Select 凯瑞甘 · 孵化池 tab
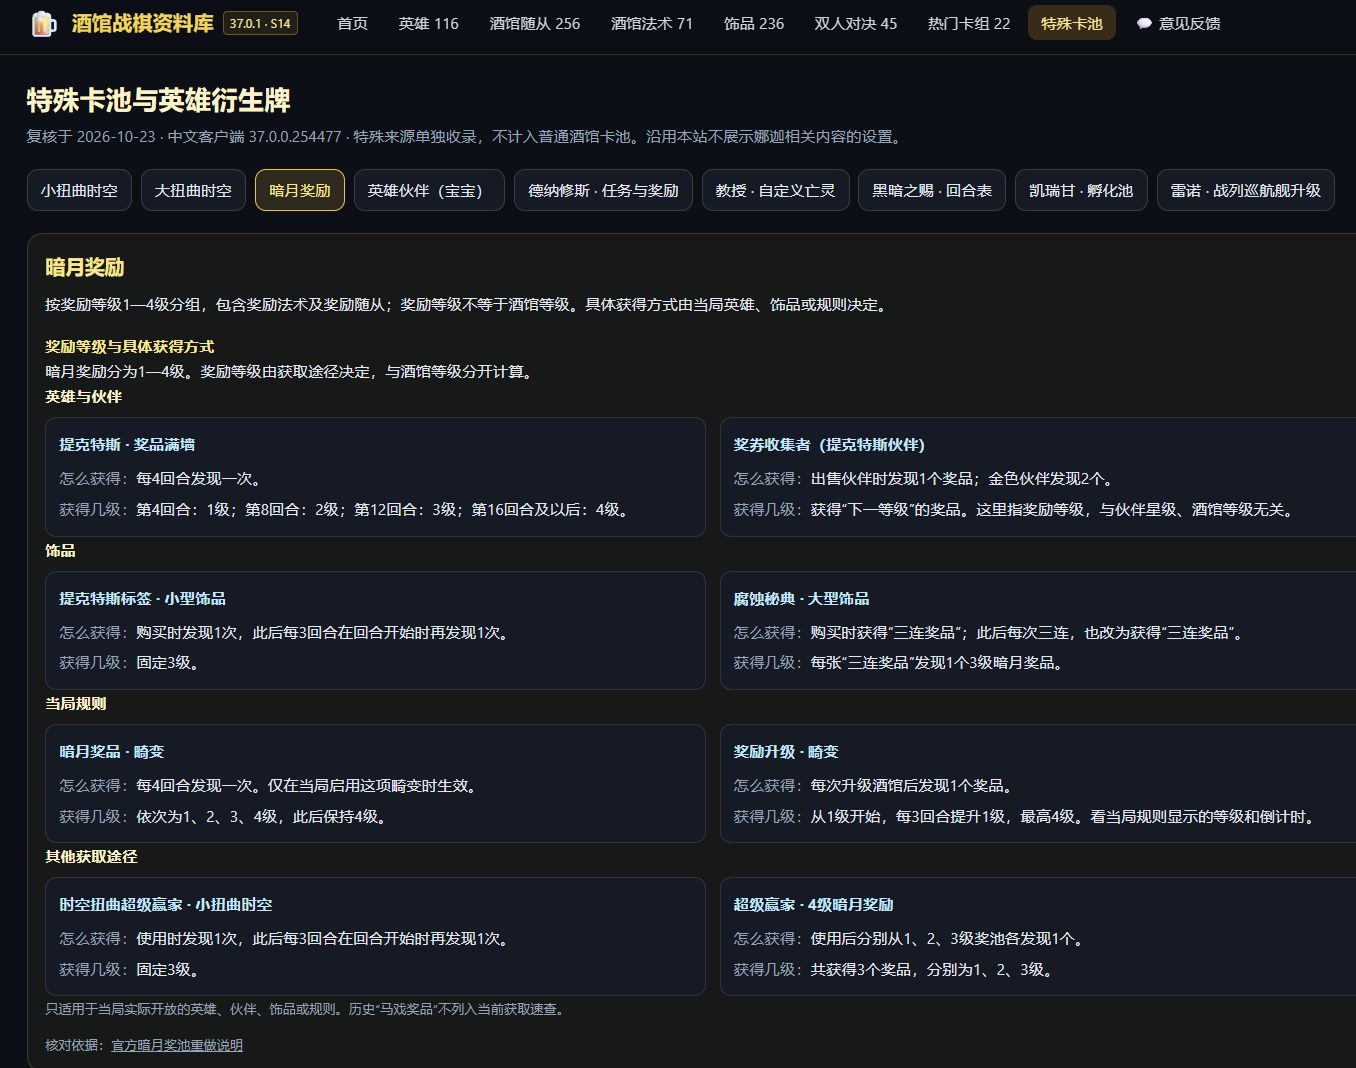Viewport: 1356px width, 1068px height. pos(1081,190)
